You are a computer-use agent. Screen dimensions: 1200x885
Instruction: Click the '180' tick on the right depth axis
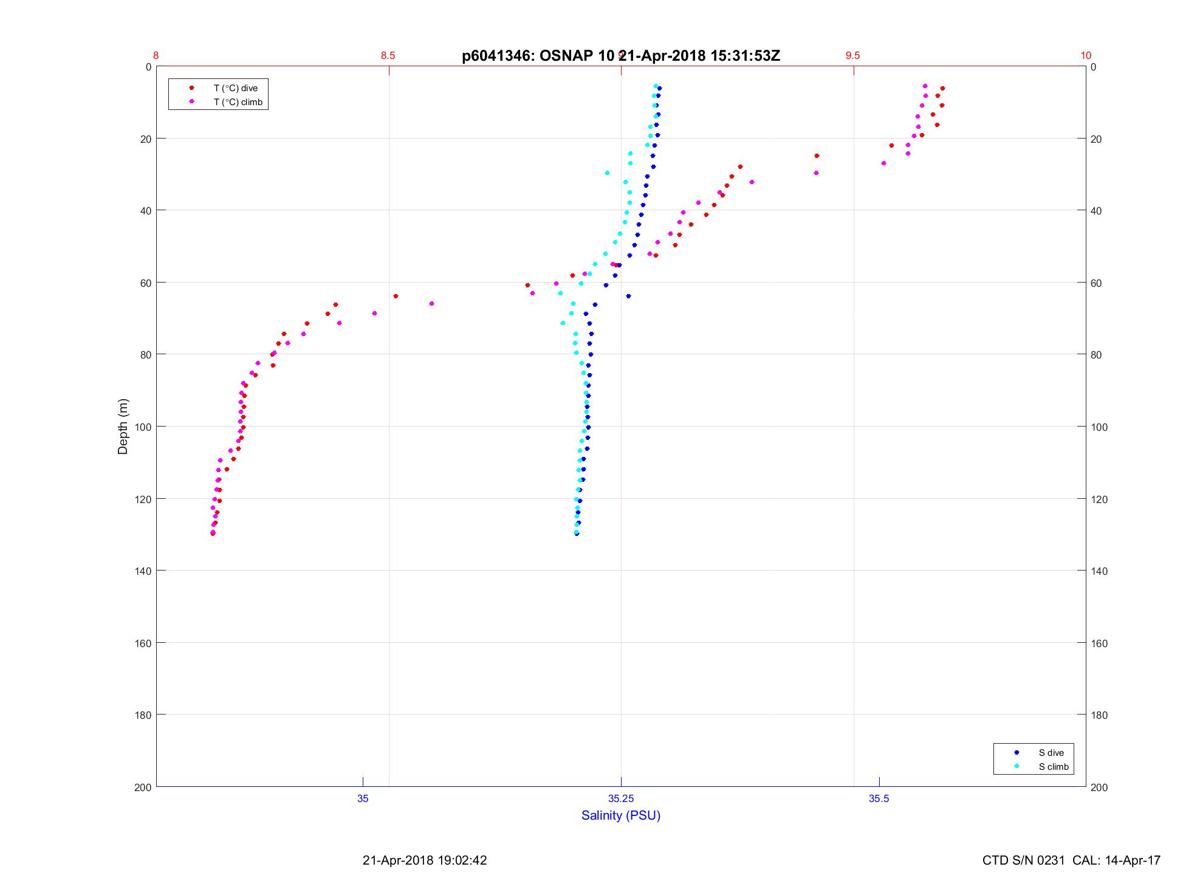(x=1100, y=715)
